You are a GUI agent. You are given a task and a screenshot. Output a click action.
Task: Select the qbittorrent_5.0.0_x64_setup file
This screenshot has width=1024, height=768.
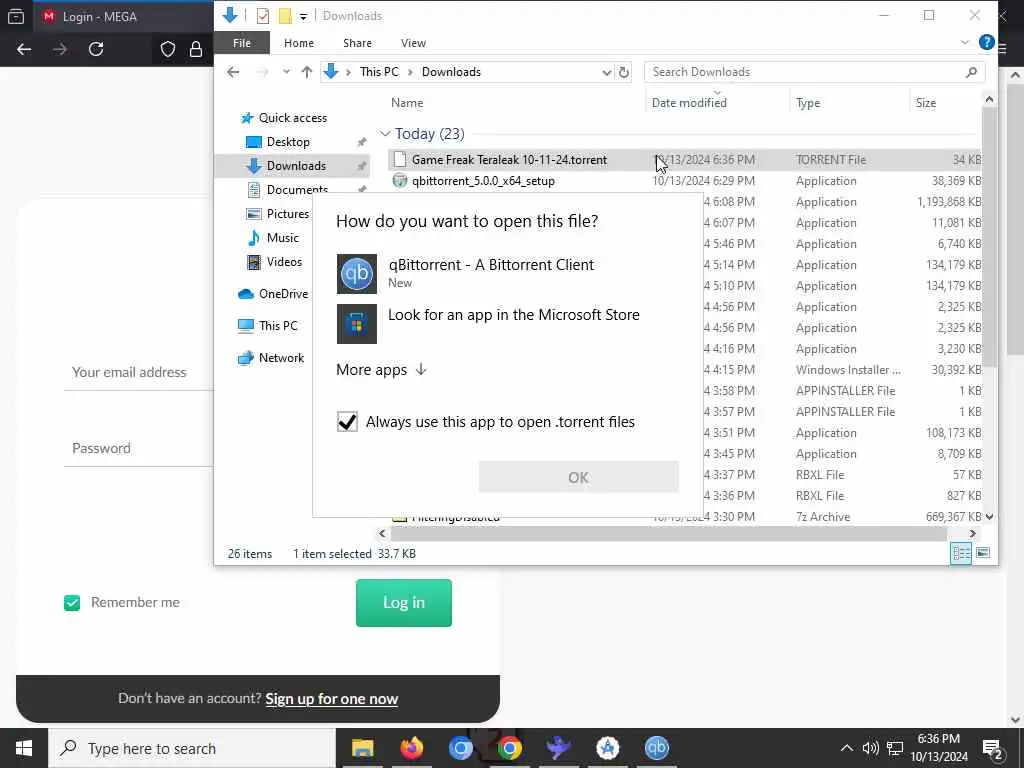click(483, 181)
